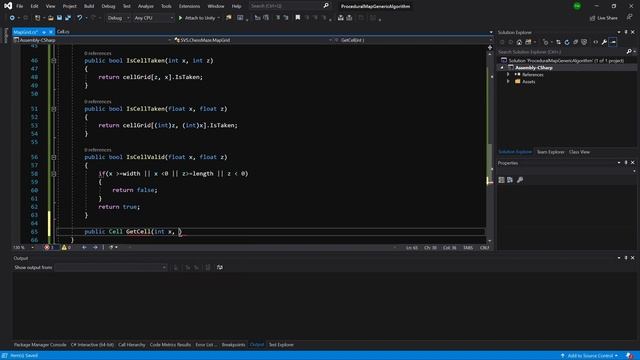The height and width of the screenshot is (360, 640).
Task: Click Refresh icon in Solution Explorer
Action: [x=567, y=42]
